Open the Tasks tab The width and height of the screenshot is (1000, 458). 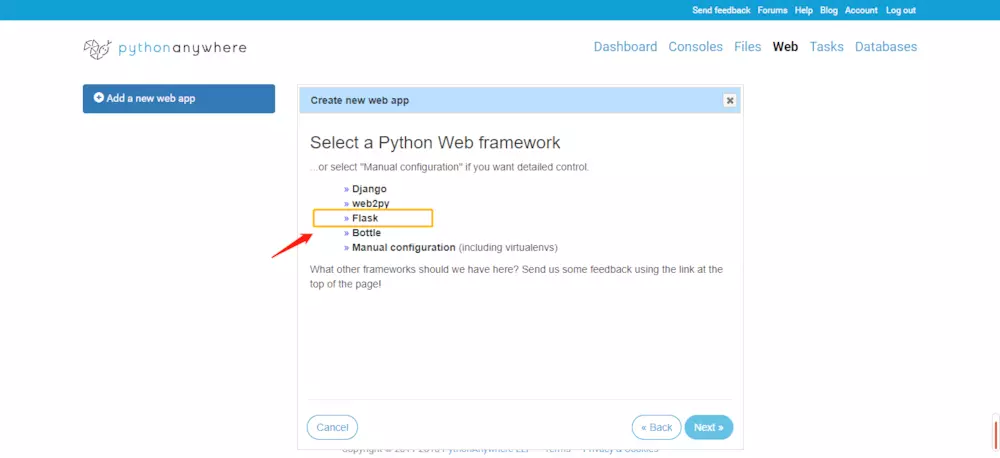pyautogui.click(x=827, y=47)
